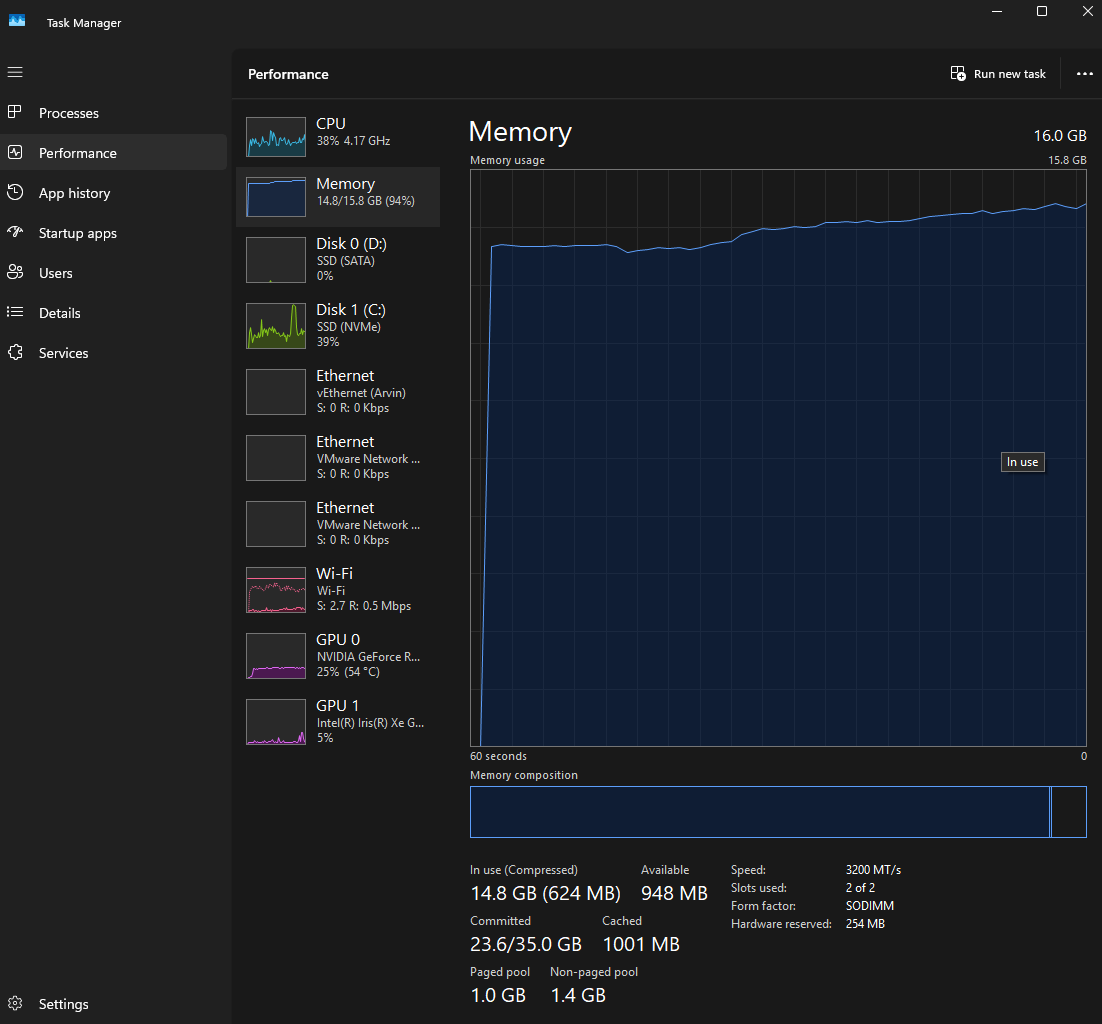Click the 254 MB hardware reserved value
This screenshot has width=1102, height=1024.
pos(865,923)
